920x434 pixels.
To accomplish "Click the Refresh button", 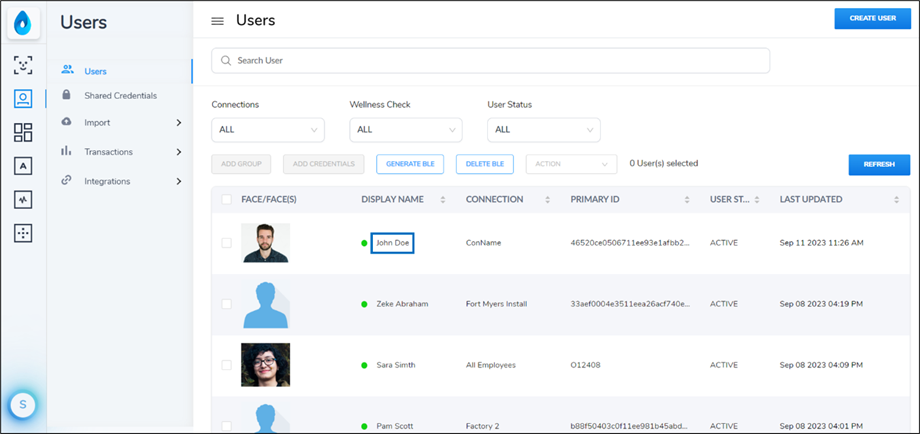I will pos(879,165).
